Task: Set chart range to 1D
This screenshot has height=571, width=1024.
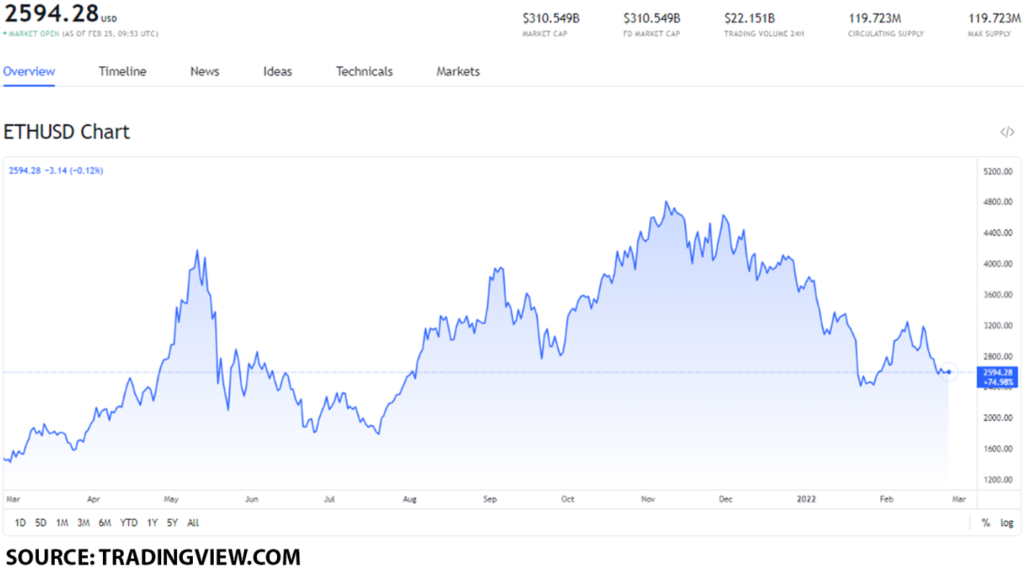Action: (20, 523)
